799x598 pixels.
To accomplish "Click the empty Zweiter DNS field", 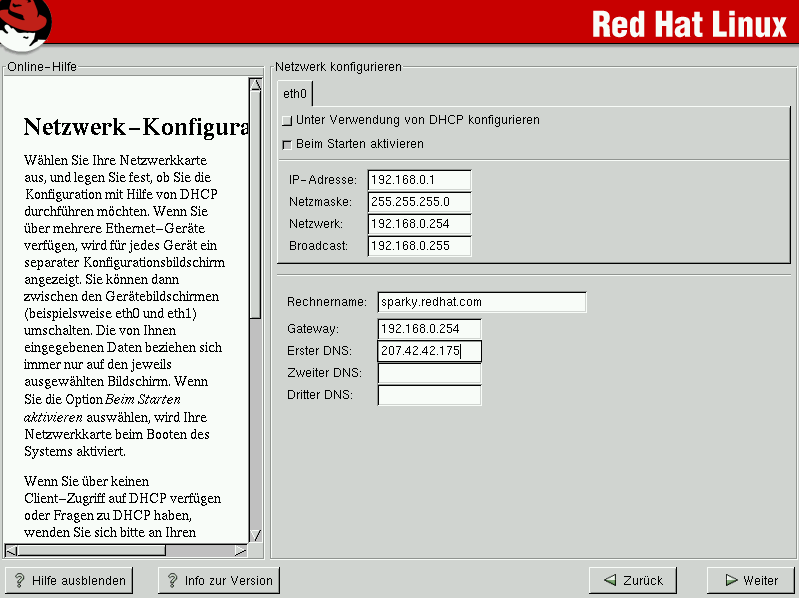I will click(429, 373).
